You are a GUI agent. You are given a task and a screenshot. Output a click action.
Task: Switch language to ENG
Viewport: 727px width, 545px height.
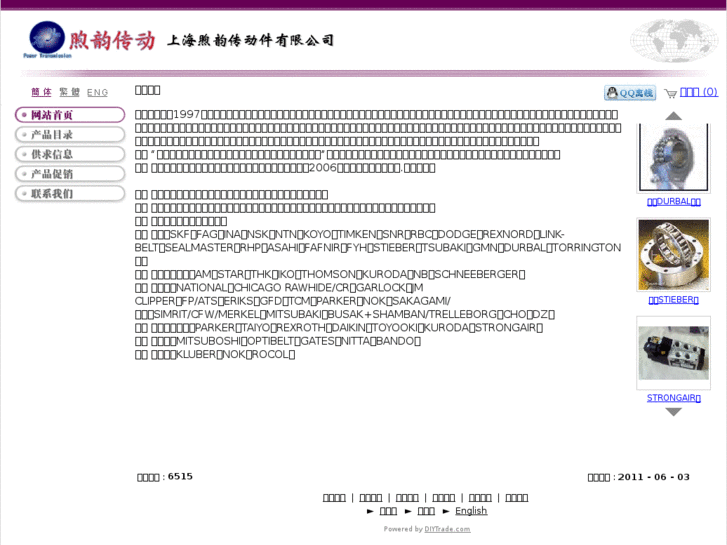point(97,92)
